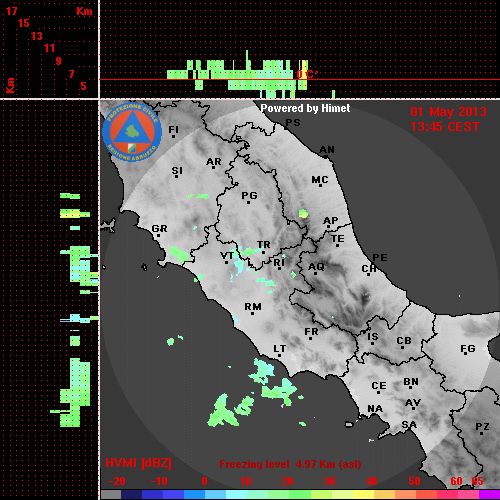The height and width of the screenshot is (500, 500).
Task: Select the GR city label on the map
Action: [x=159, y=229]
